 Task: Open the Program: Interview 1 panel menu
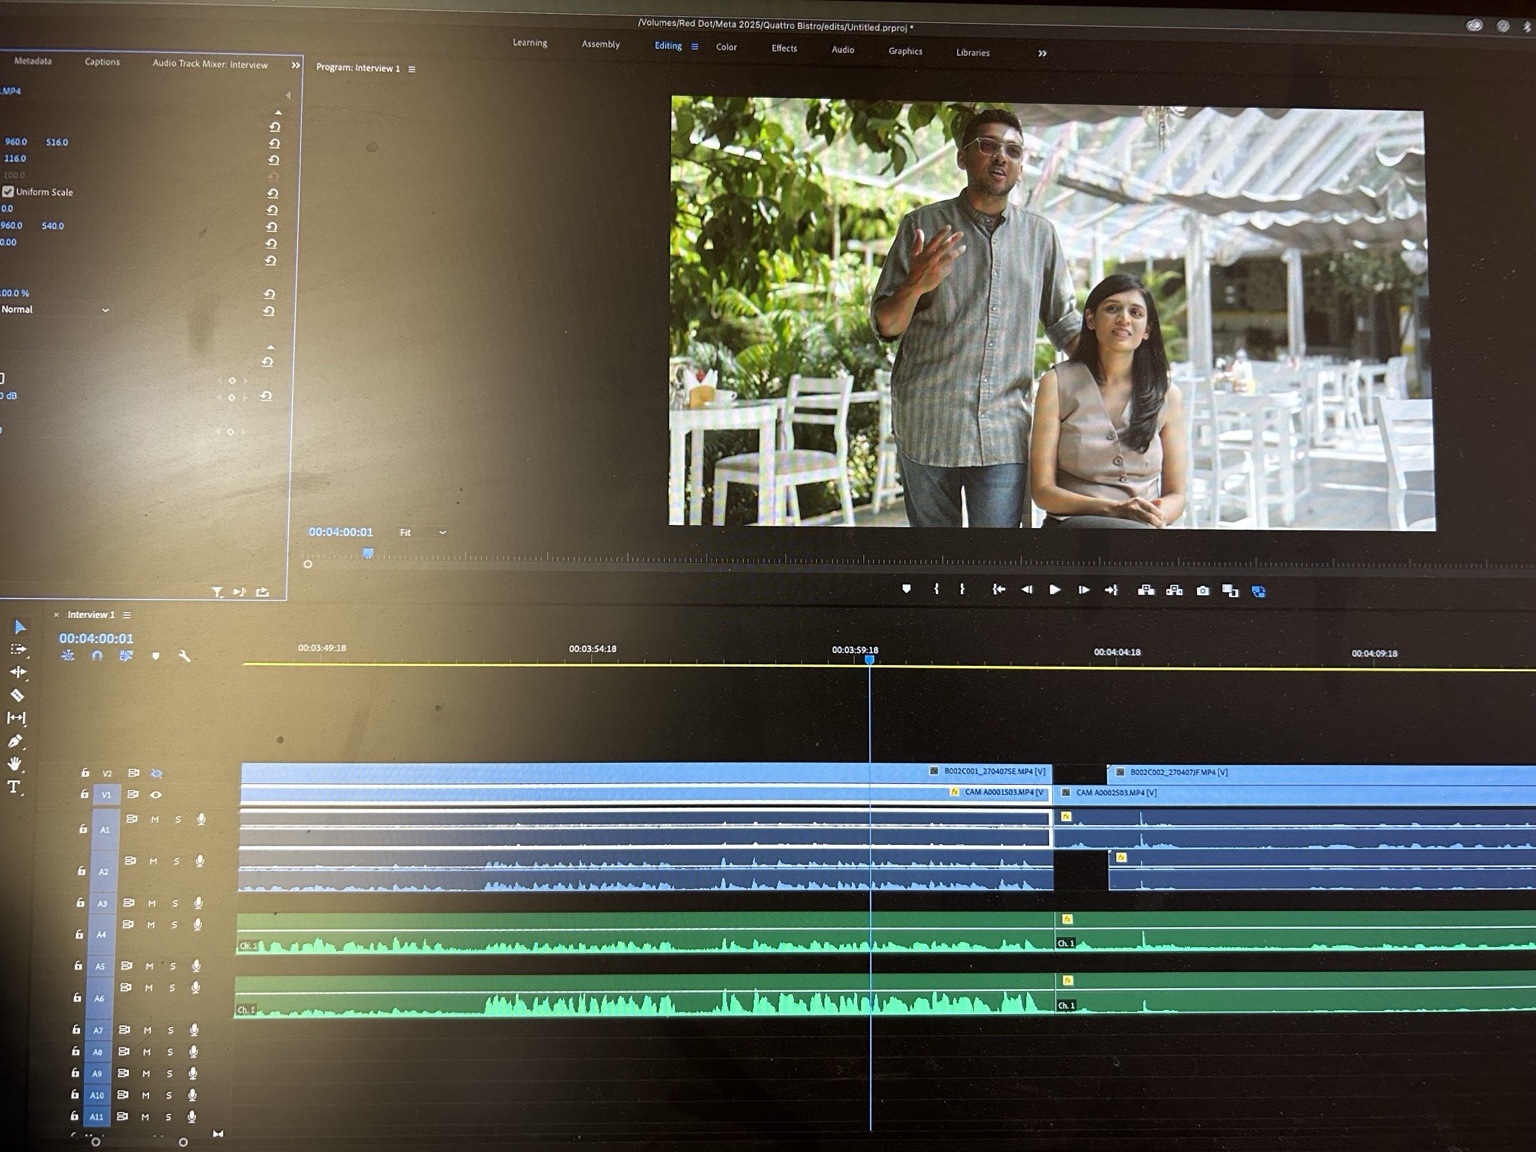(412, 69)
